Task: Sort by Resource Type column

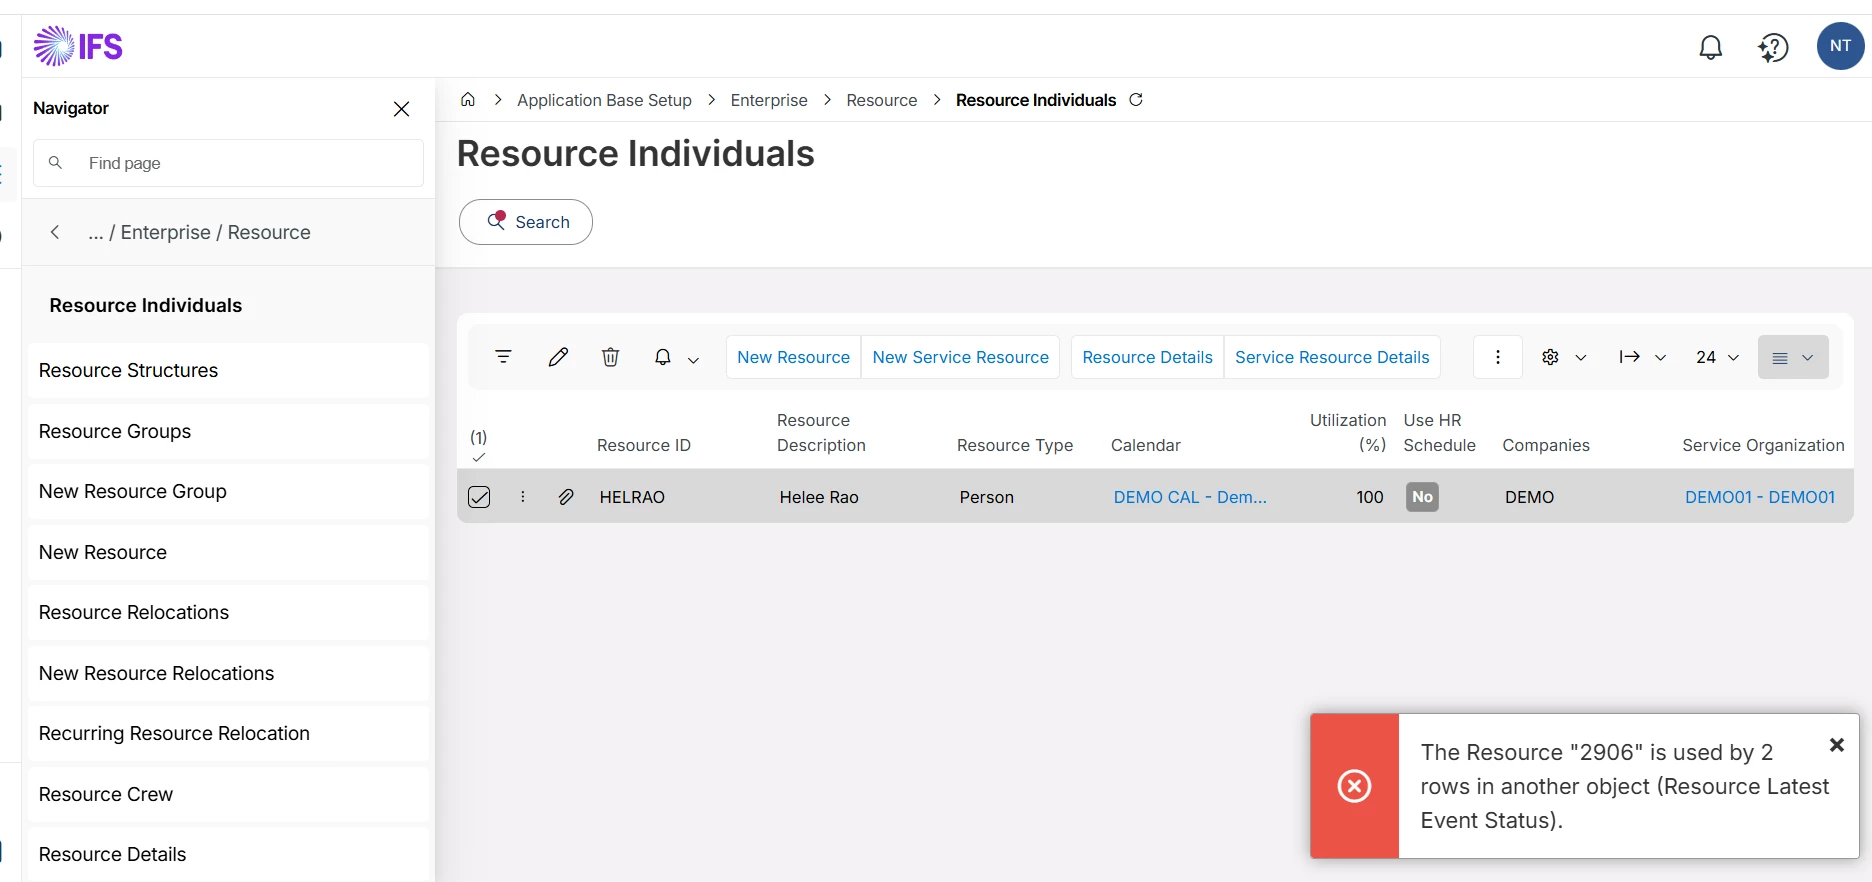Action: [x=1015, y=445]
